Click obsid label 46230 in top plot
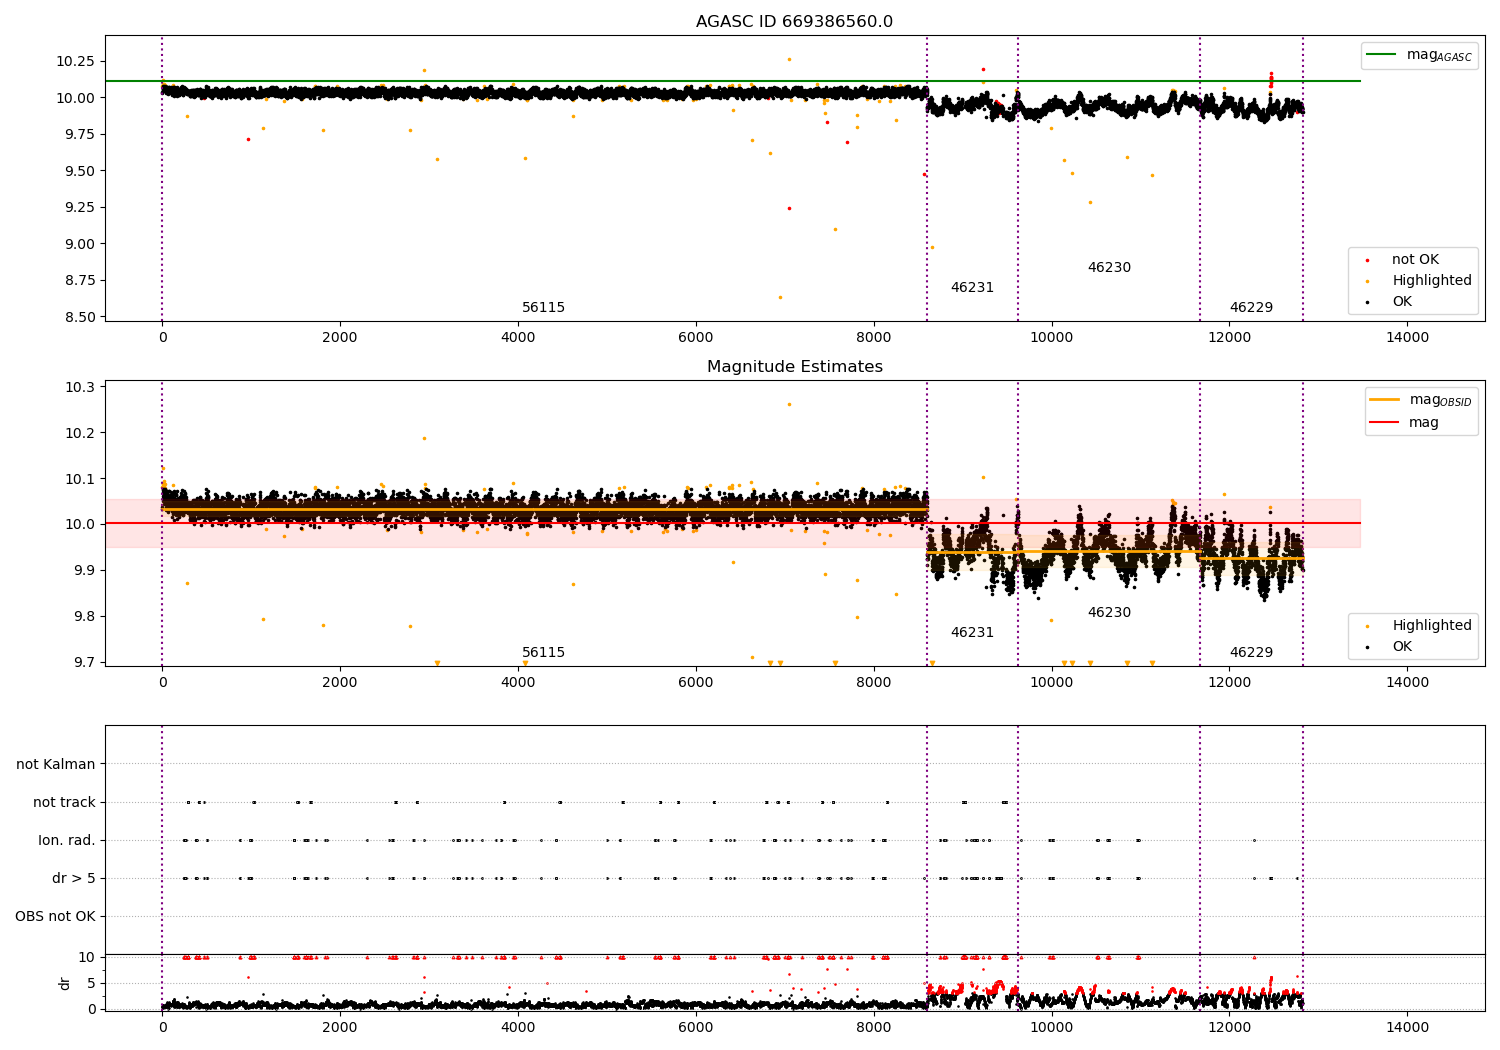The image size is (1500, 1050). click(1109, 268)
